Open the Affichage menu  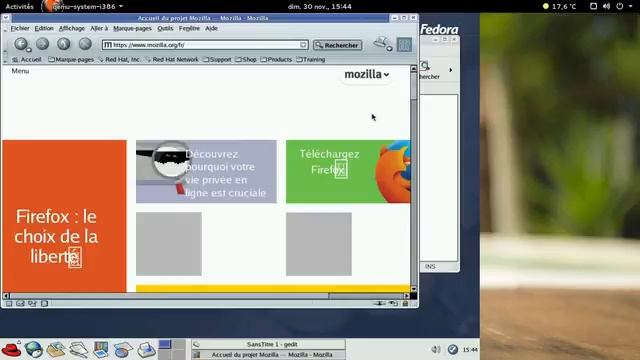(x=72, y=28)
